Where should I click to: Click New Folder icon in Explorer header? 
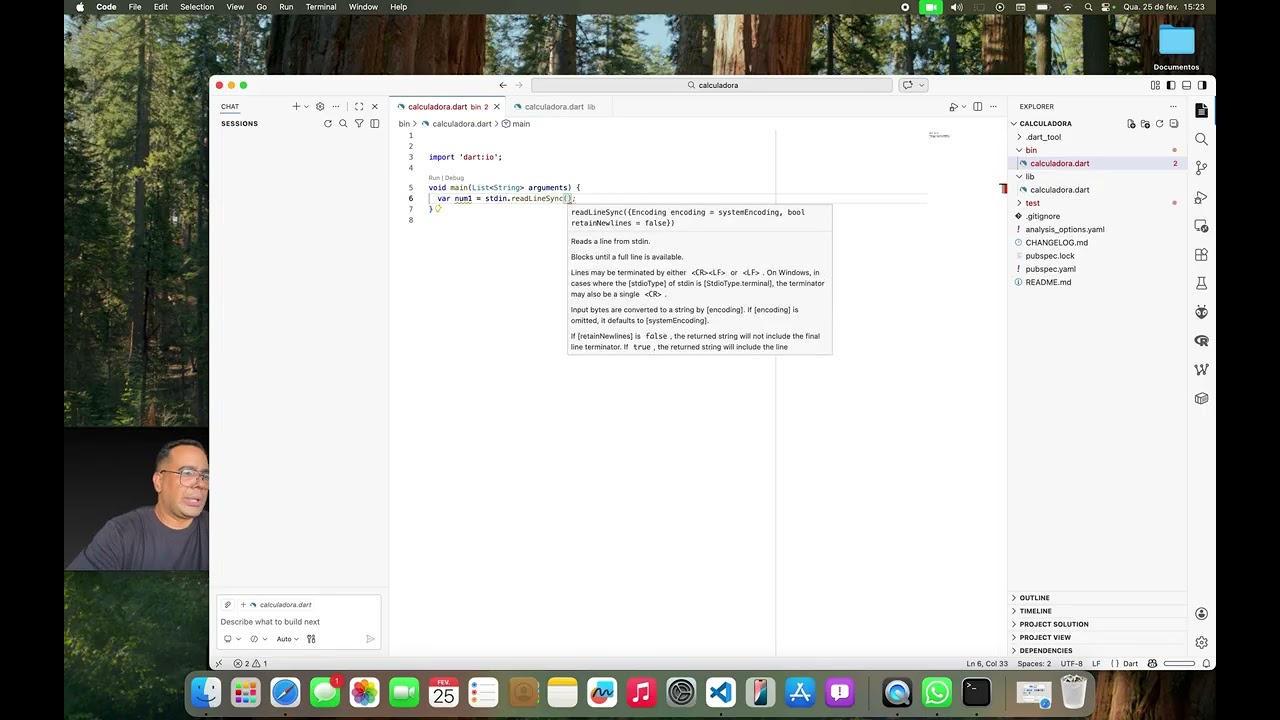tap(1145, 124)
